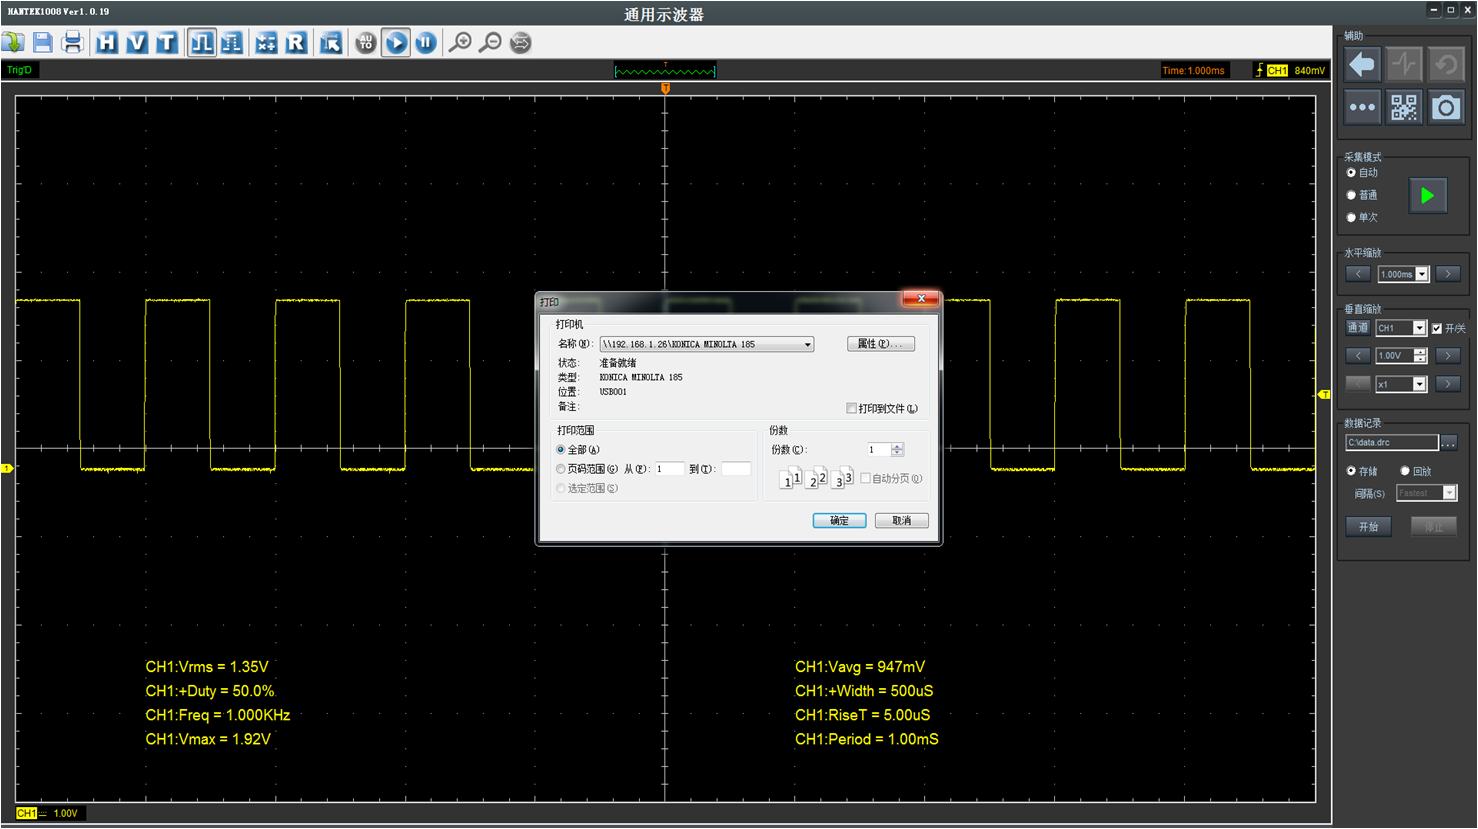Click the printer Properties (属性) button
The image size is (1478, 829).
(880, 344)
